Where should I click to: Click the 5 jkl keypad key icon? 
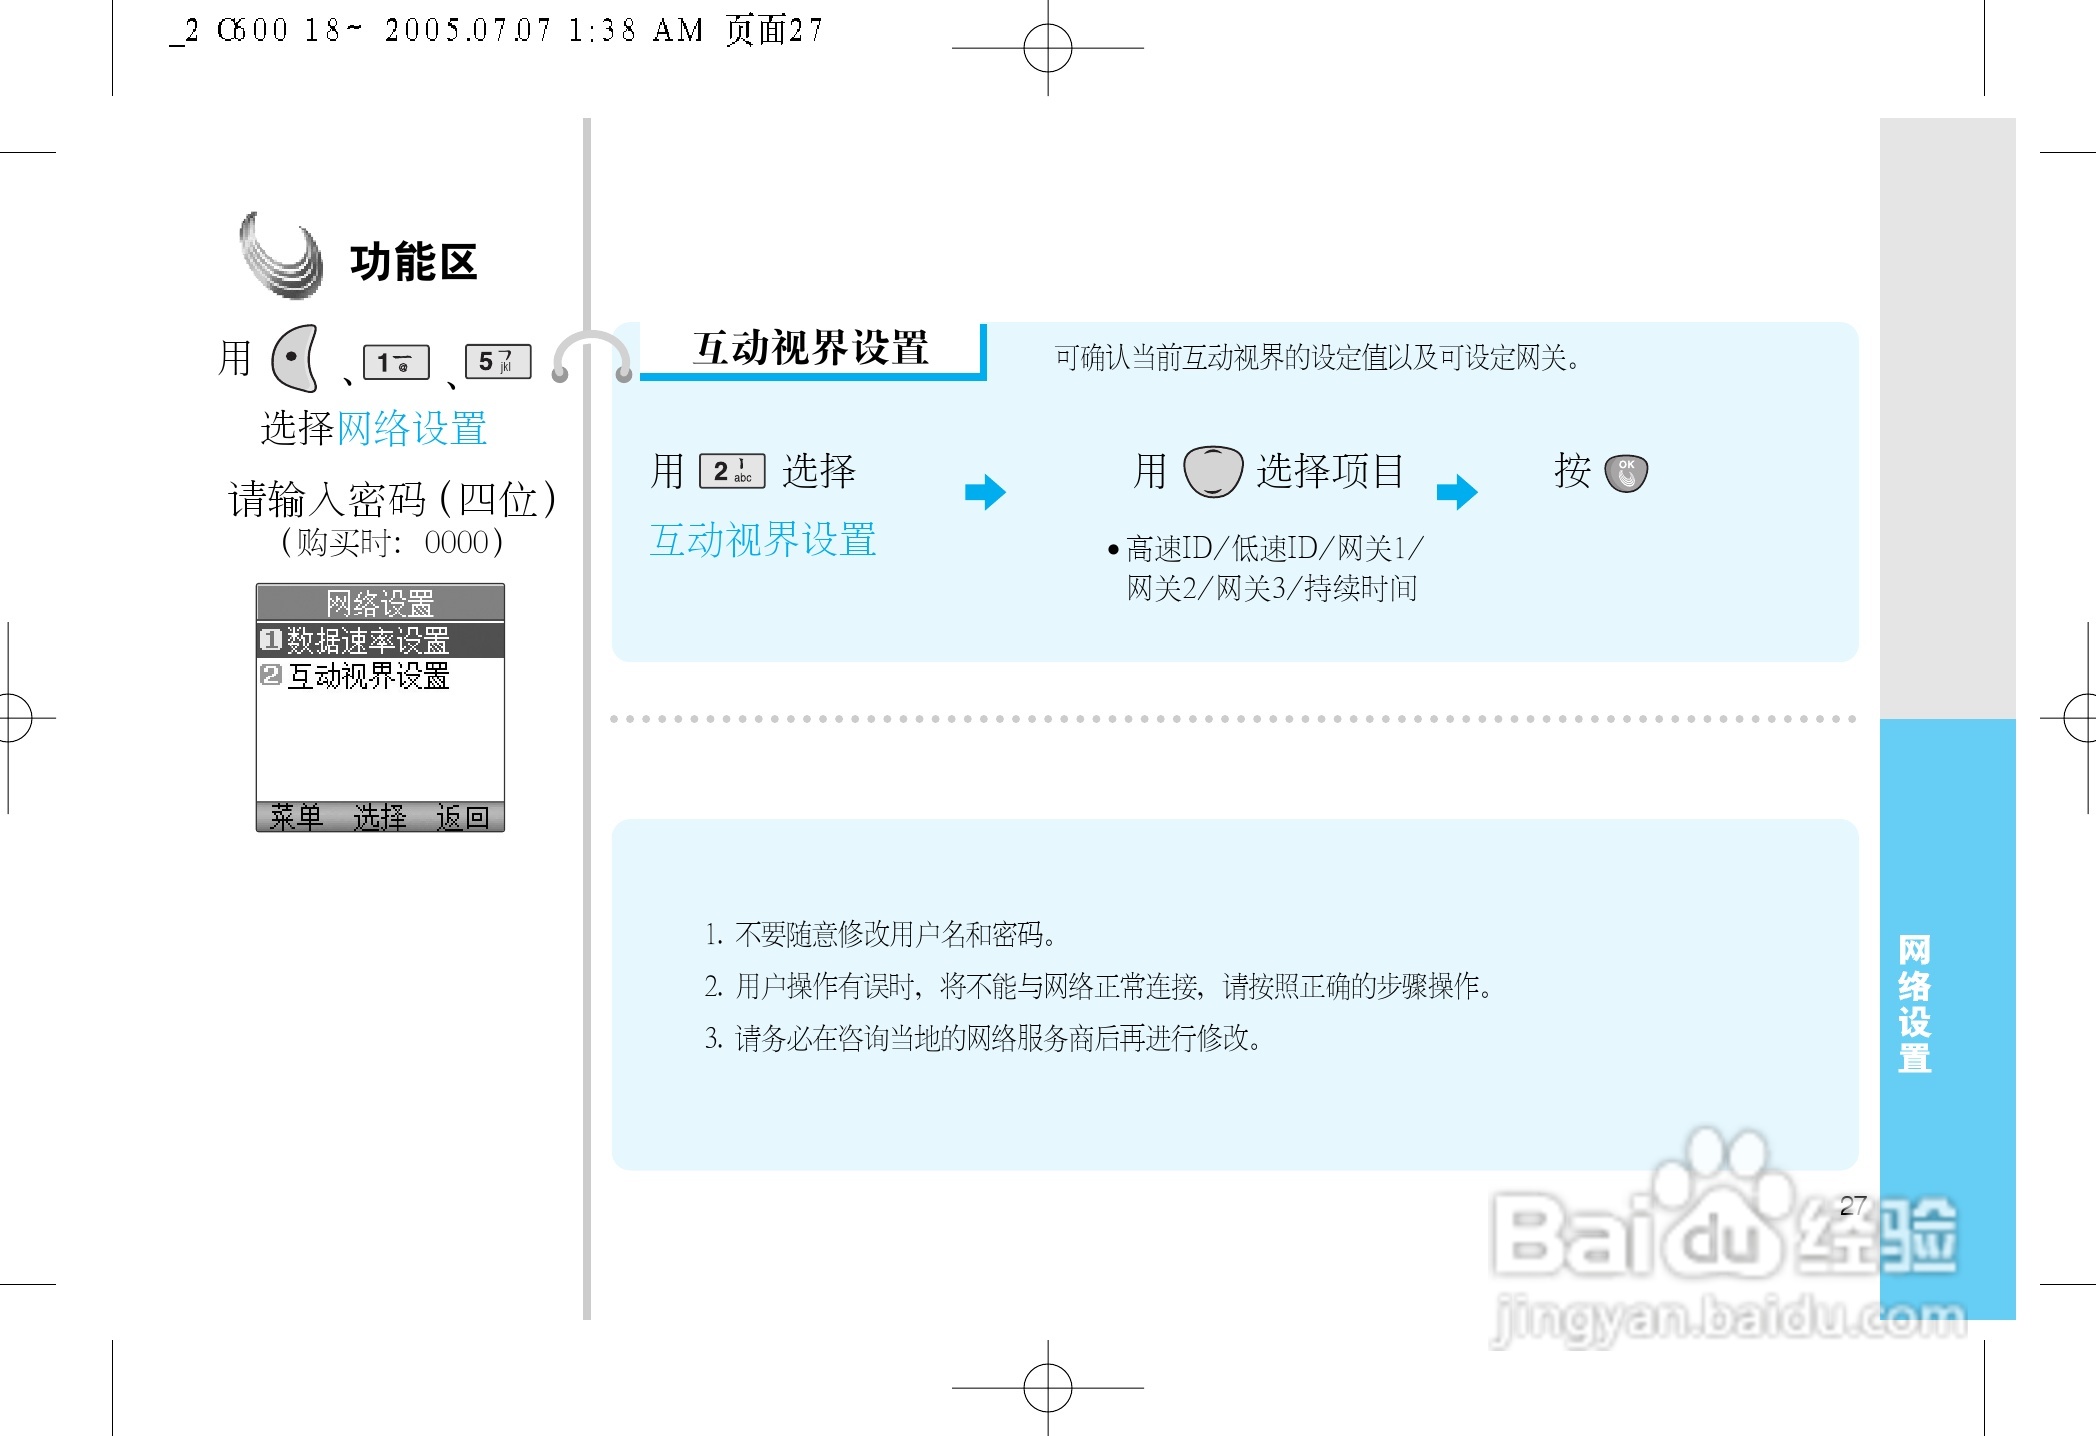coord(498,361)
